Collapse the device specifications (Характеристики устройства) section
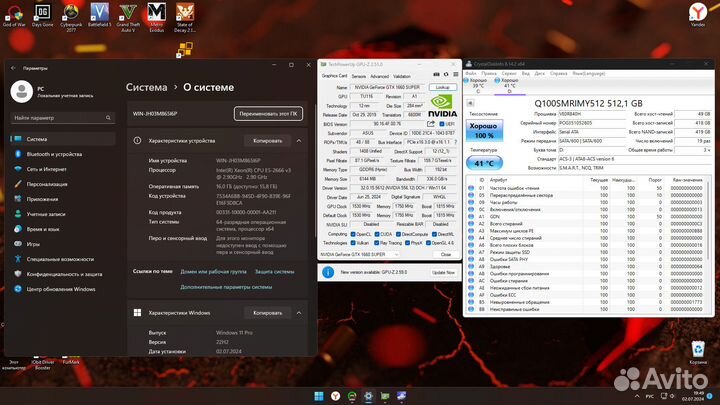Viewport: 720px width, 405px height. (299, 141)
